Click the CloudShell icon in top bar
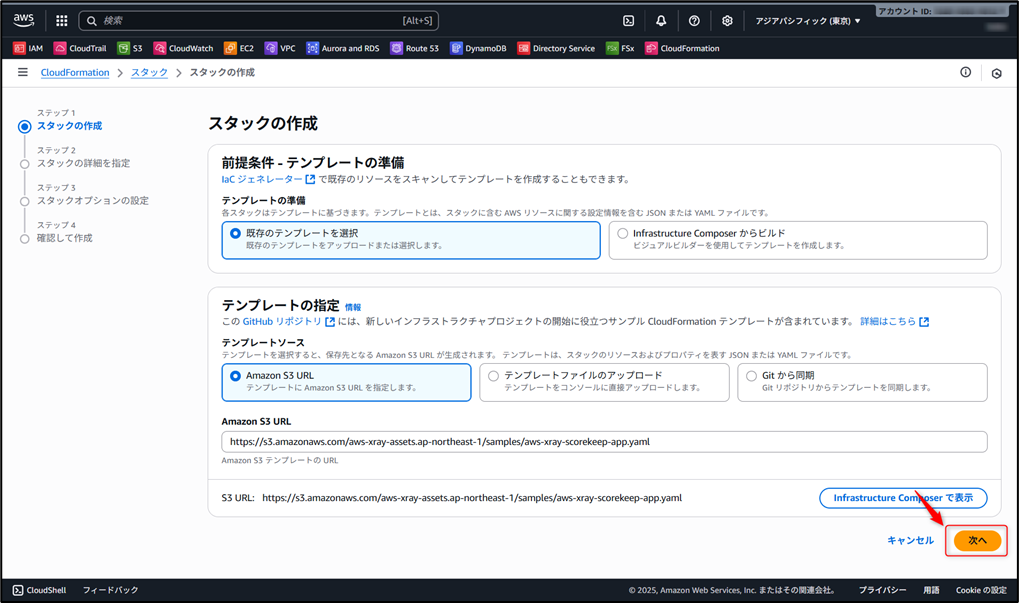 coord(628,20)
